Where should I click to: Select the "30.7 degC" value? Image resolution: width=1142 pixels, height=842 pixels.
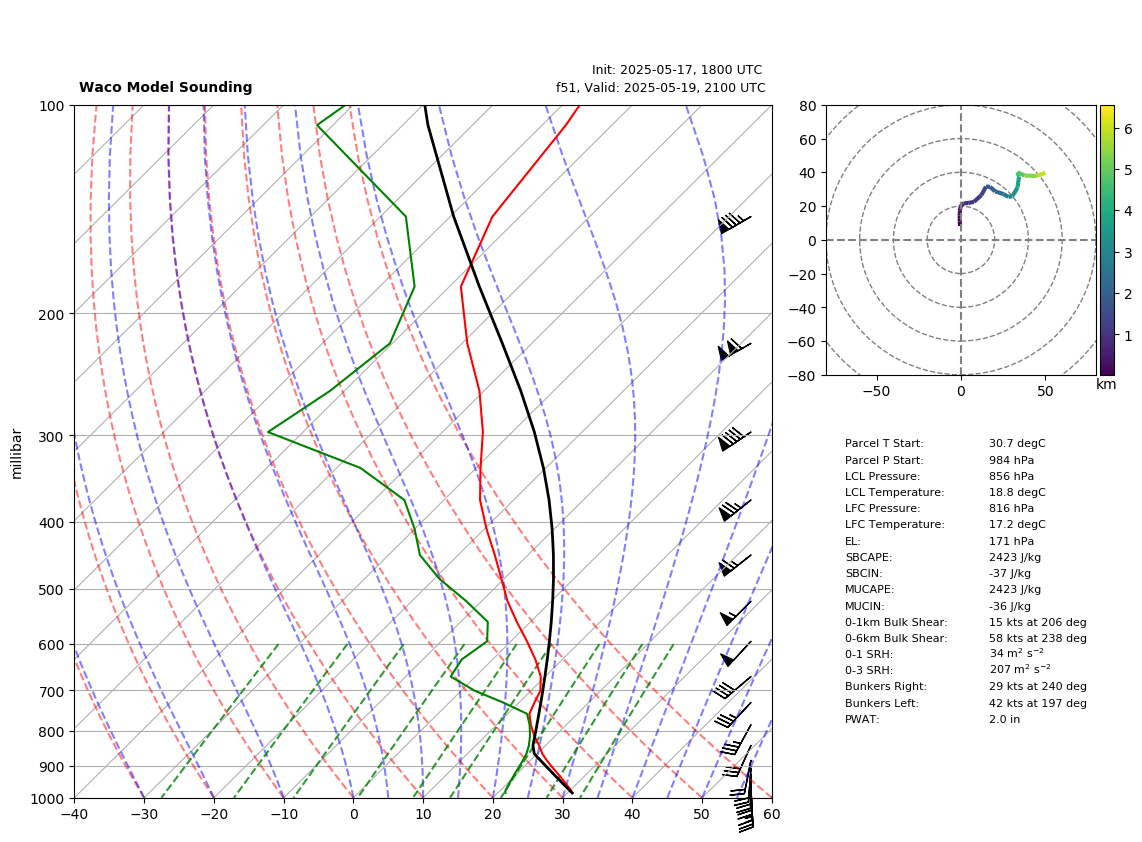click(x=1017, y=444)
